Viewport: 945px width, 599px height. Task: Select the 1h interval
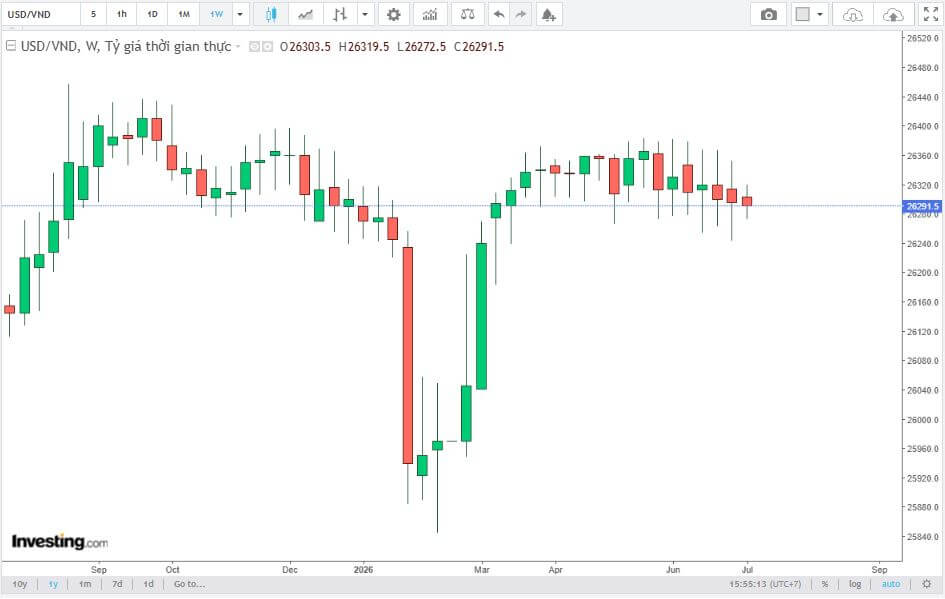click(122, 14)
